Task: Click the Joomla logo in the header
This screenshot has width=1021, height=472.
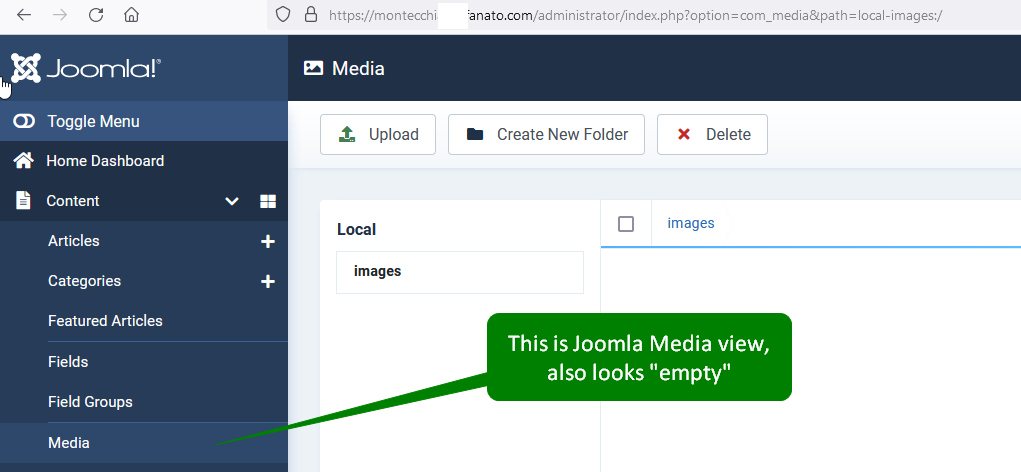Action: 86,68
